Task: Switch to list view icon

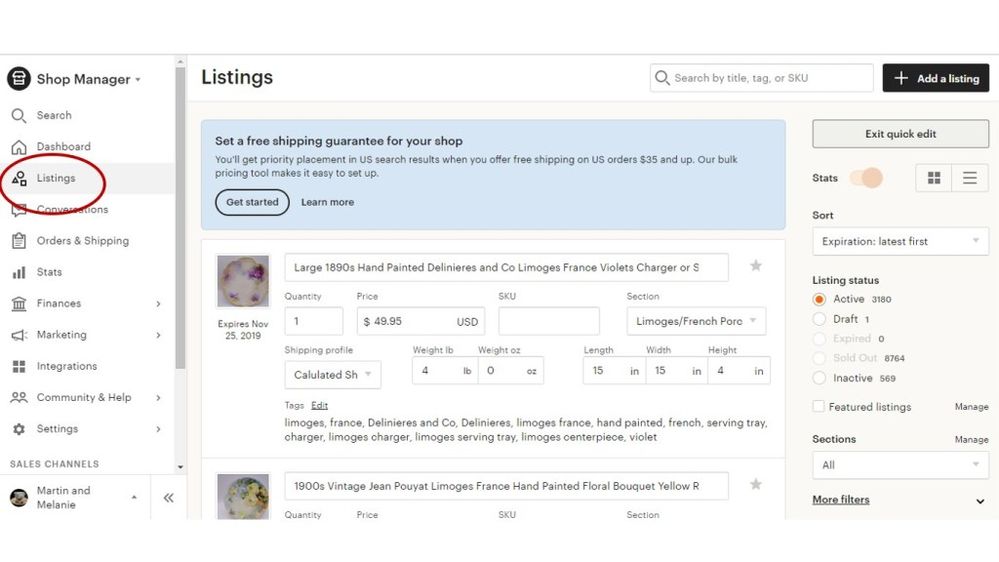Action: pyautogui.click(x=970, y=178)
